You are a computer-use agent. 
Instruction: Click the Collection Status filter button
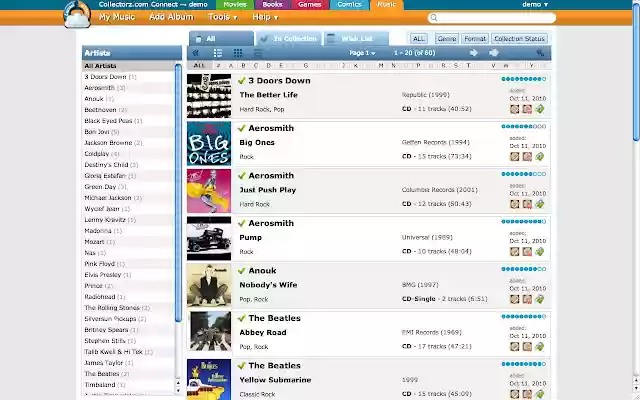(519, 39)
